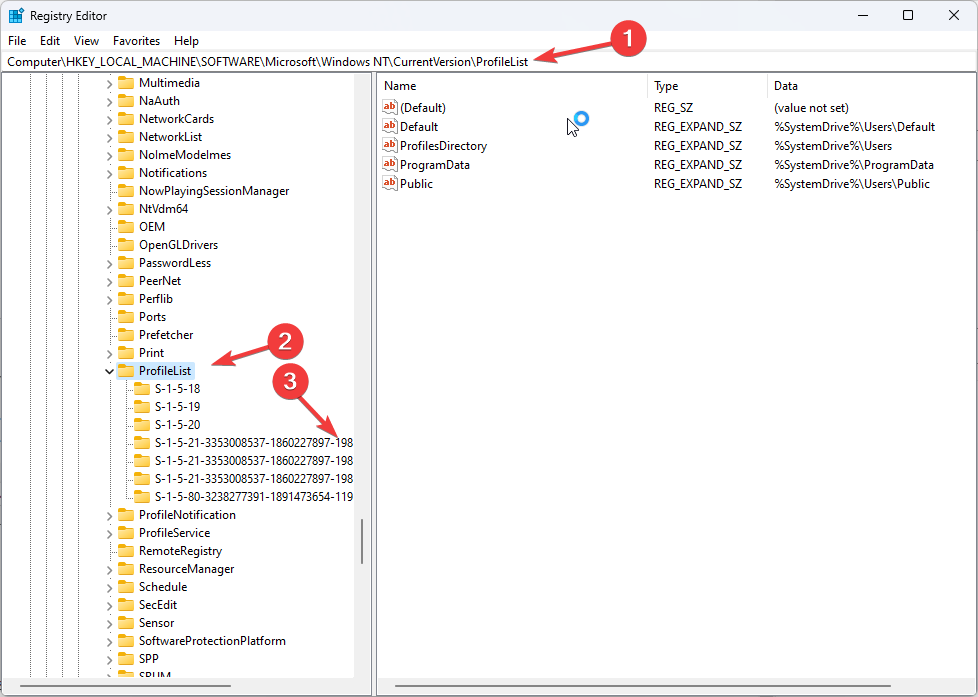The width and height of the screenshot is (978, 697).
Task: Click the S-1-5-20 folder icon
Action: 142,425
